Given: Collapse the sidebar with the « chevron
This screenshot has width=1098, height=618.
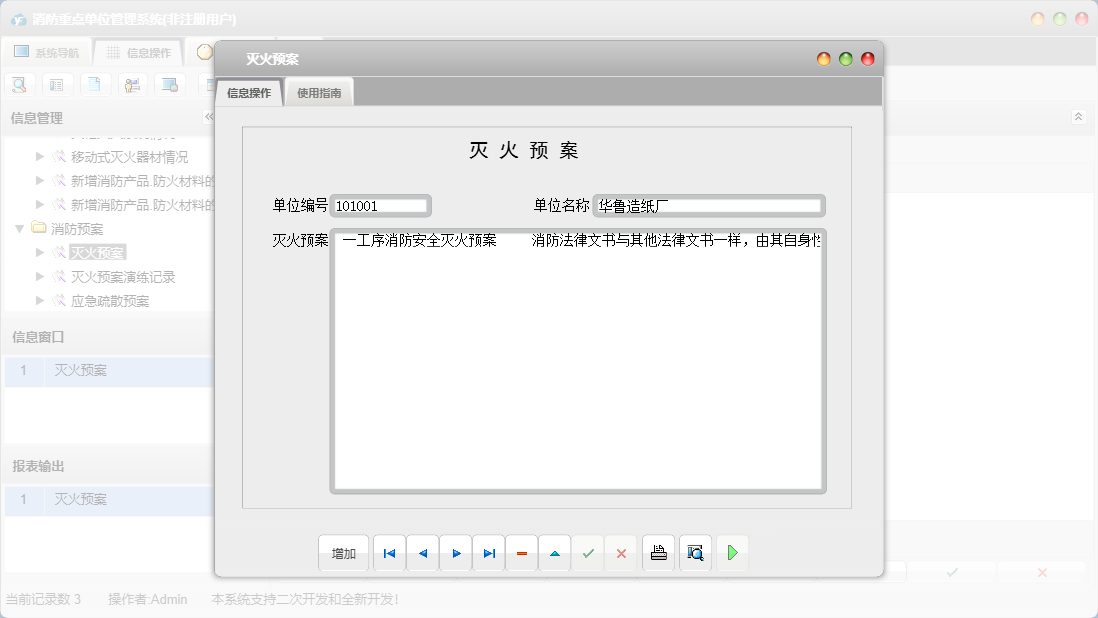Looking at the screenshot, I should coord(210,116).
